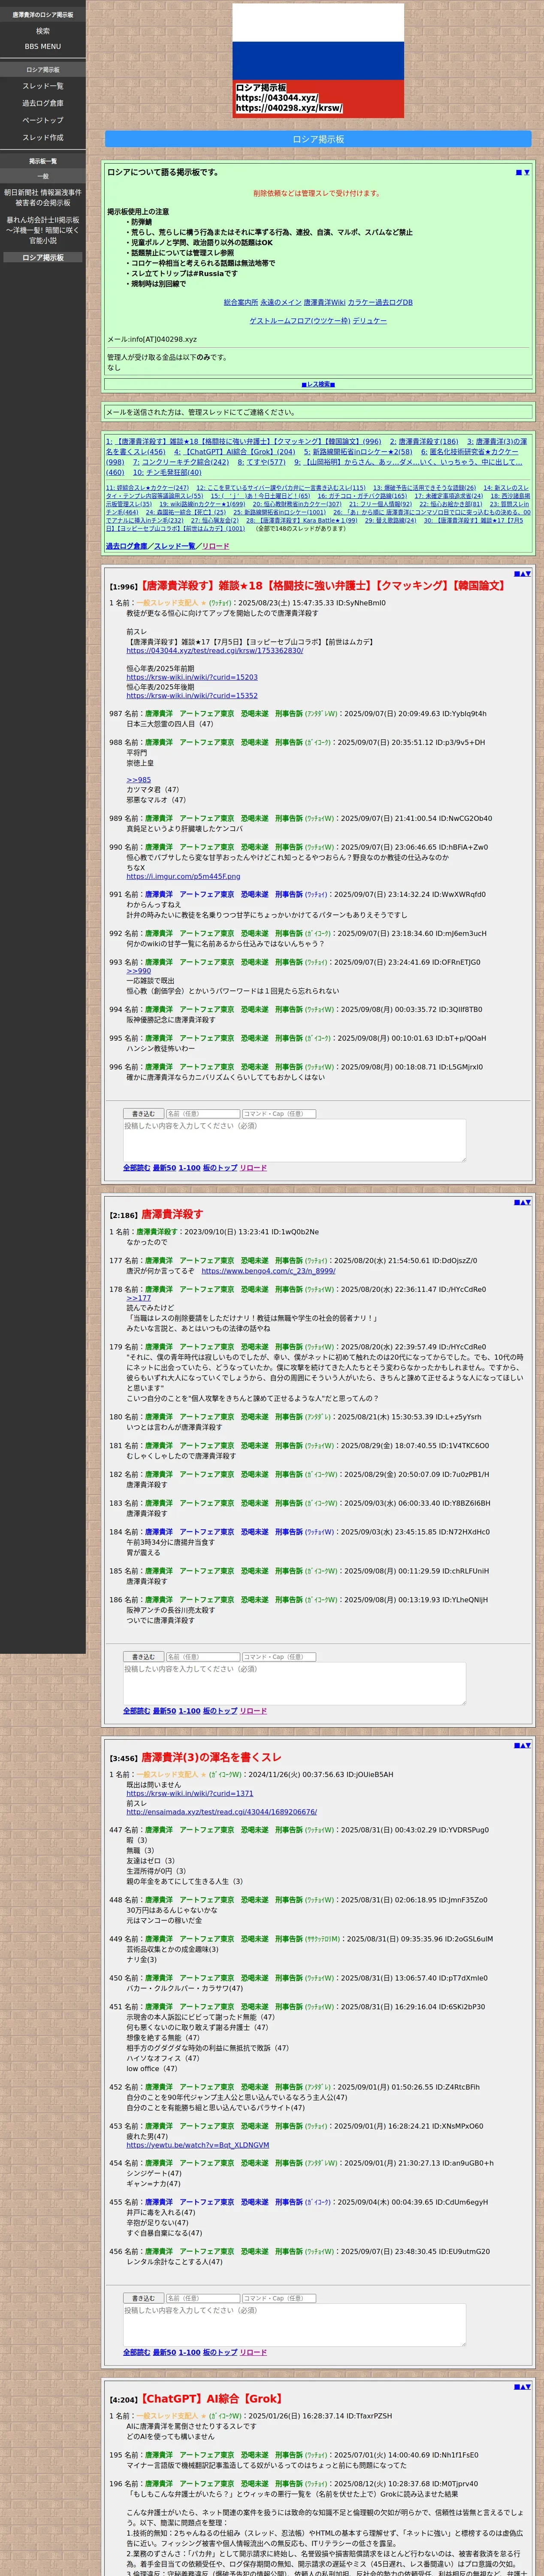Open krsw-wiki curid=15352 link
This screenshot has height=2576, width=544.
click(x=192, y=696)
